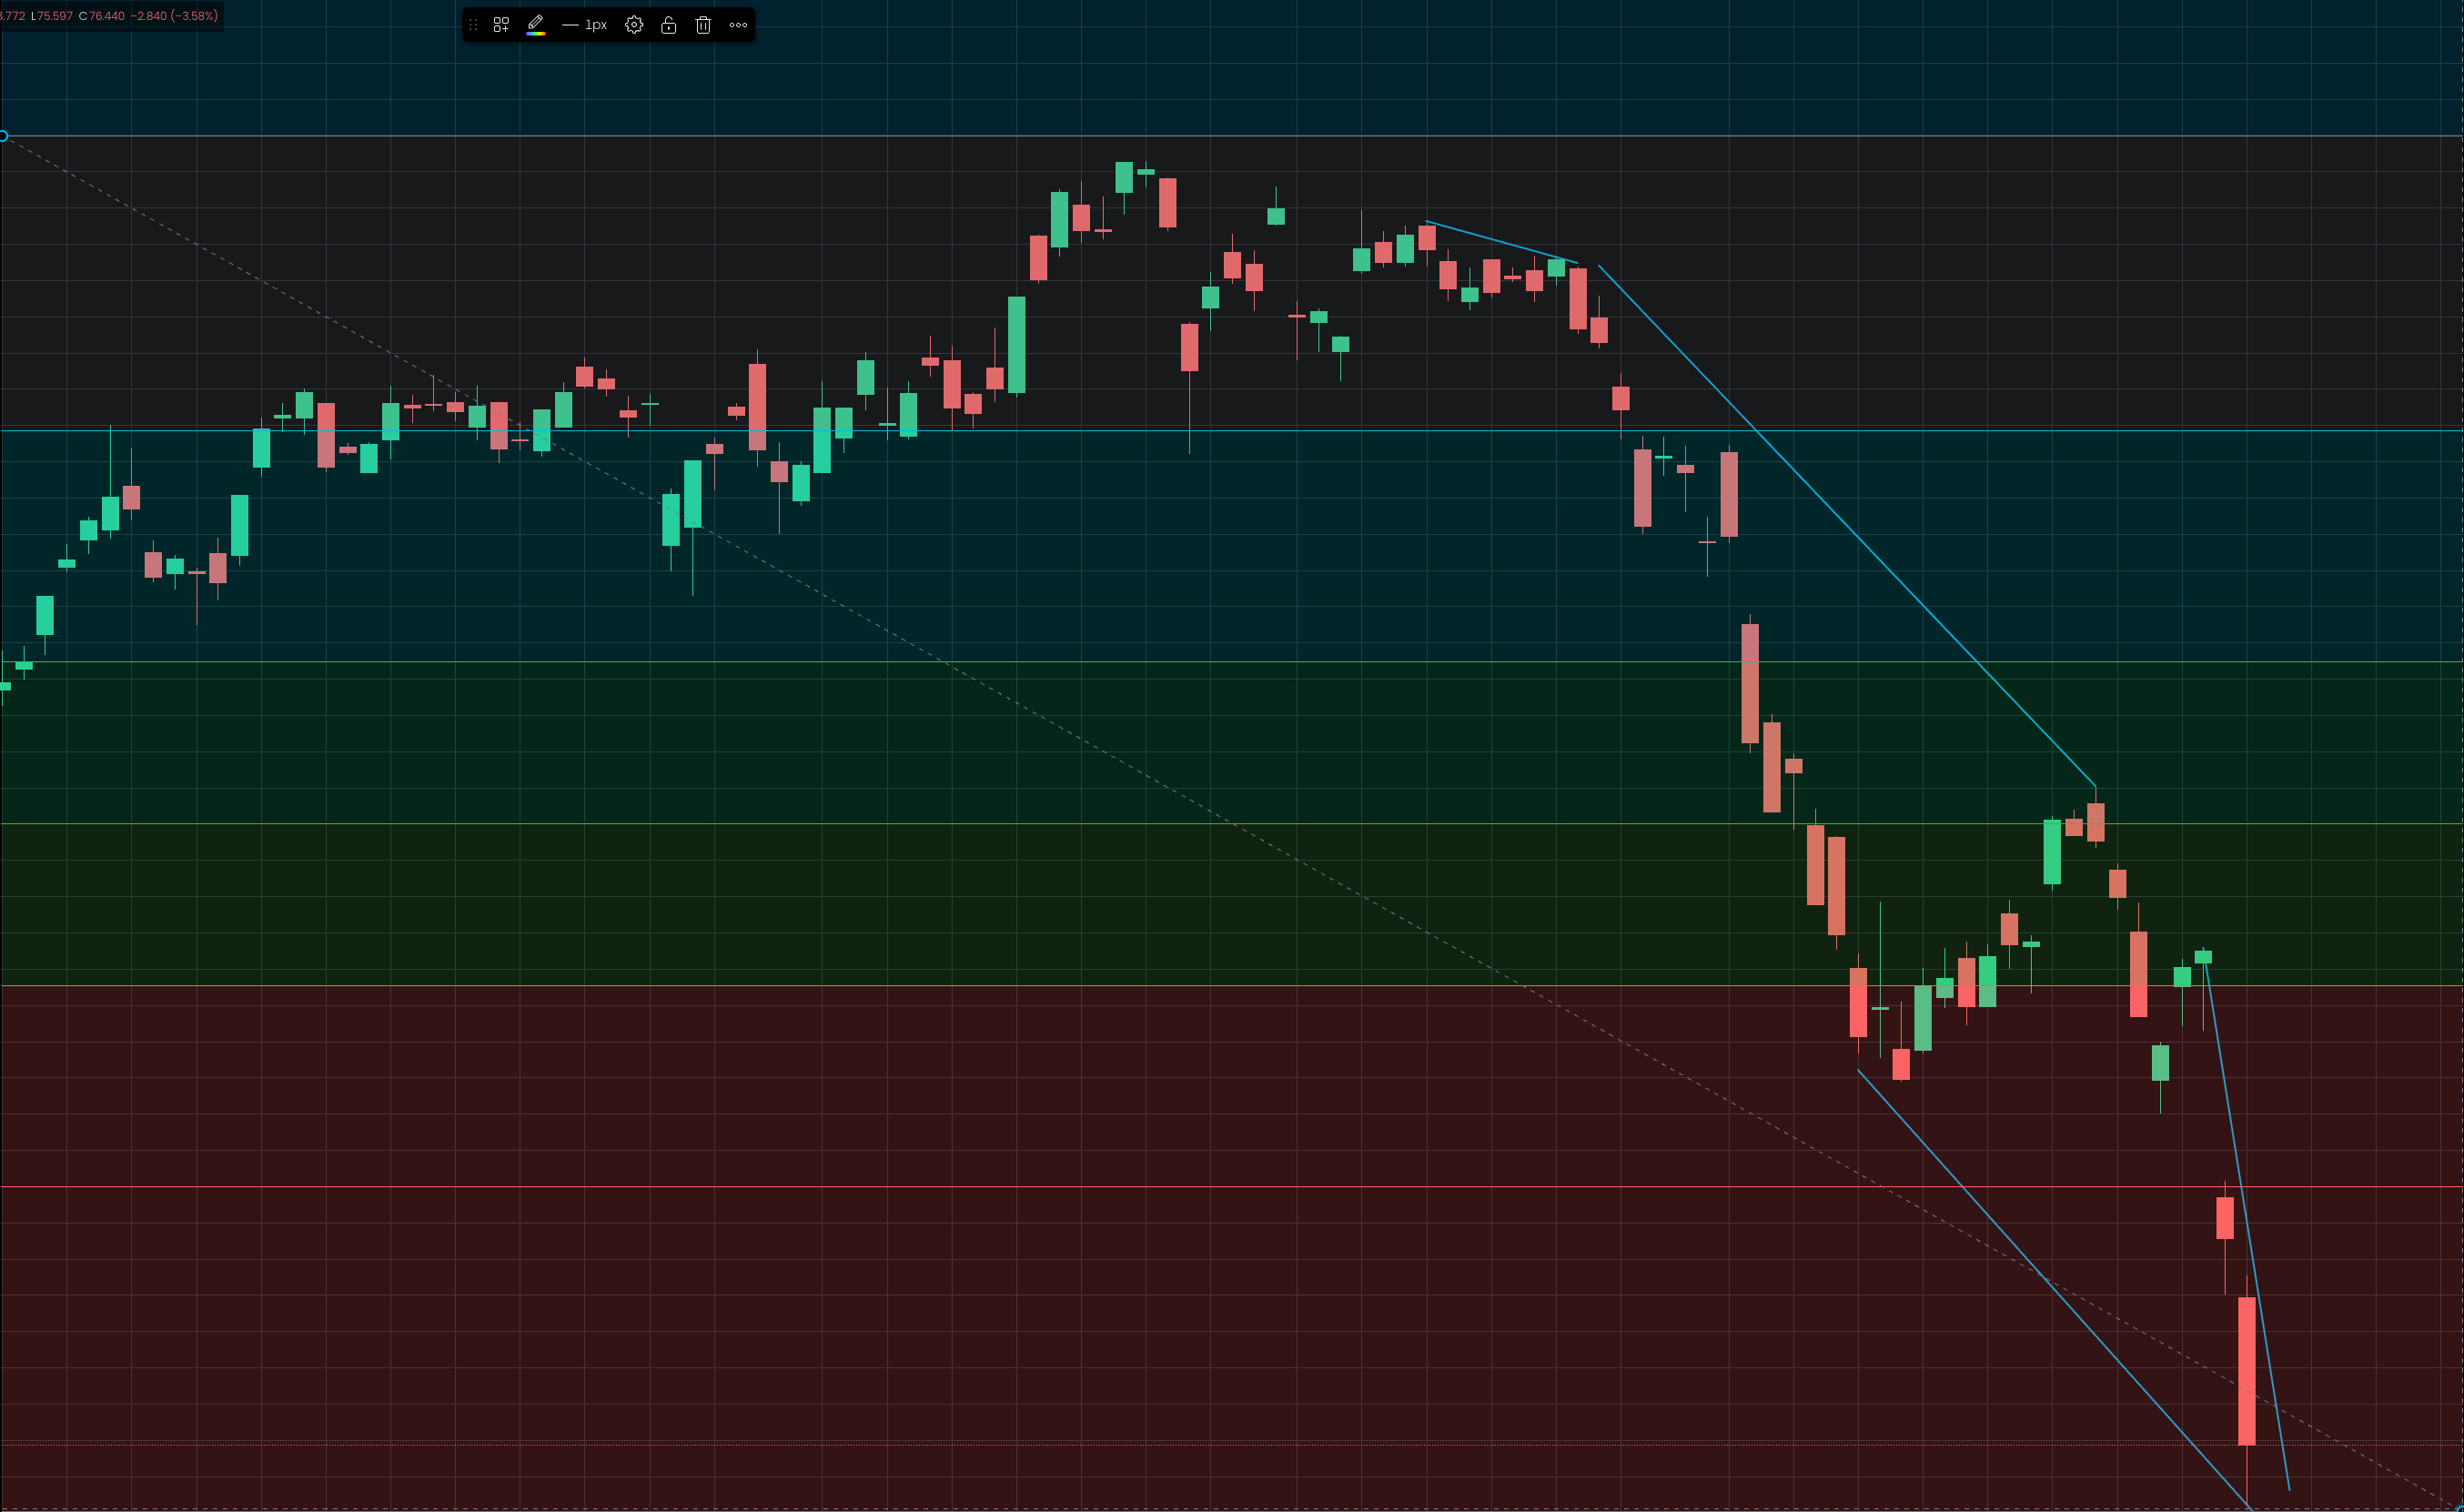Viewport: 2464px width, 1512px height.
Task: Open the pencil line color picker
Action: pyautogui.click(x=536, y=25)
